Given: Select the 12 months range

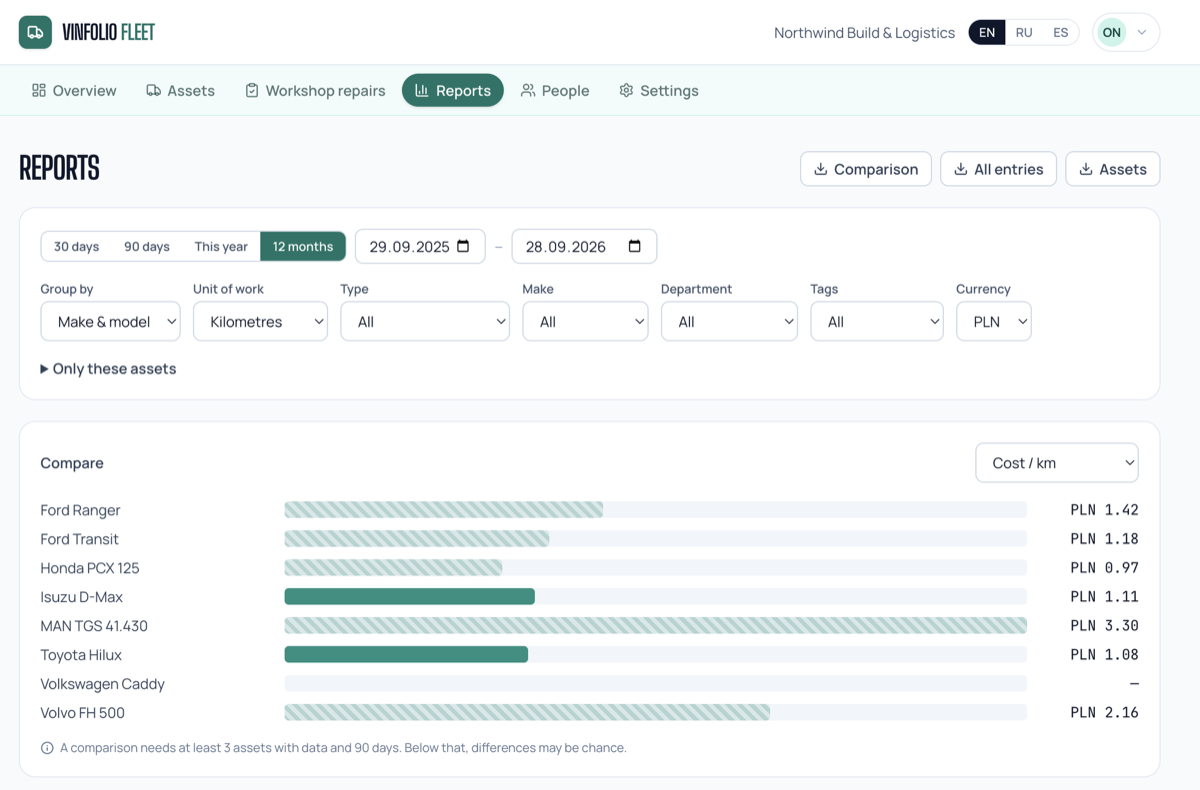Looking at the screenshot, I should (x=303, y=246).
